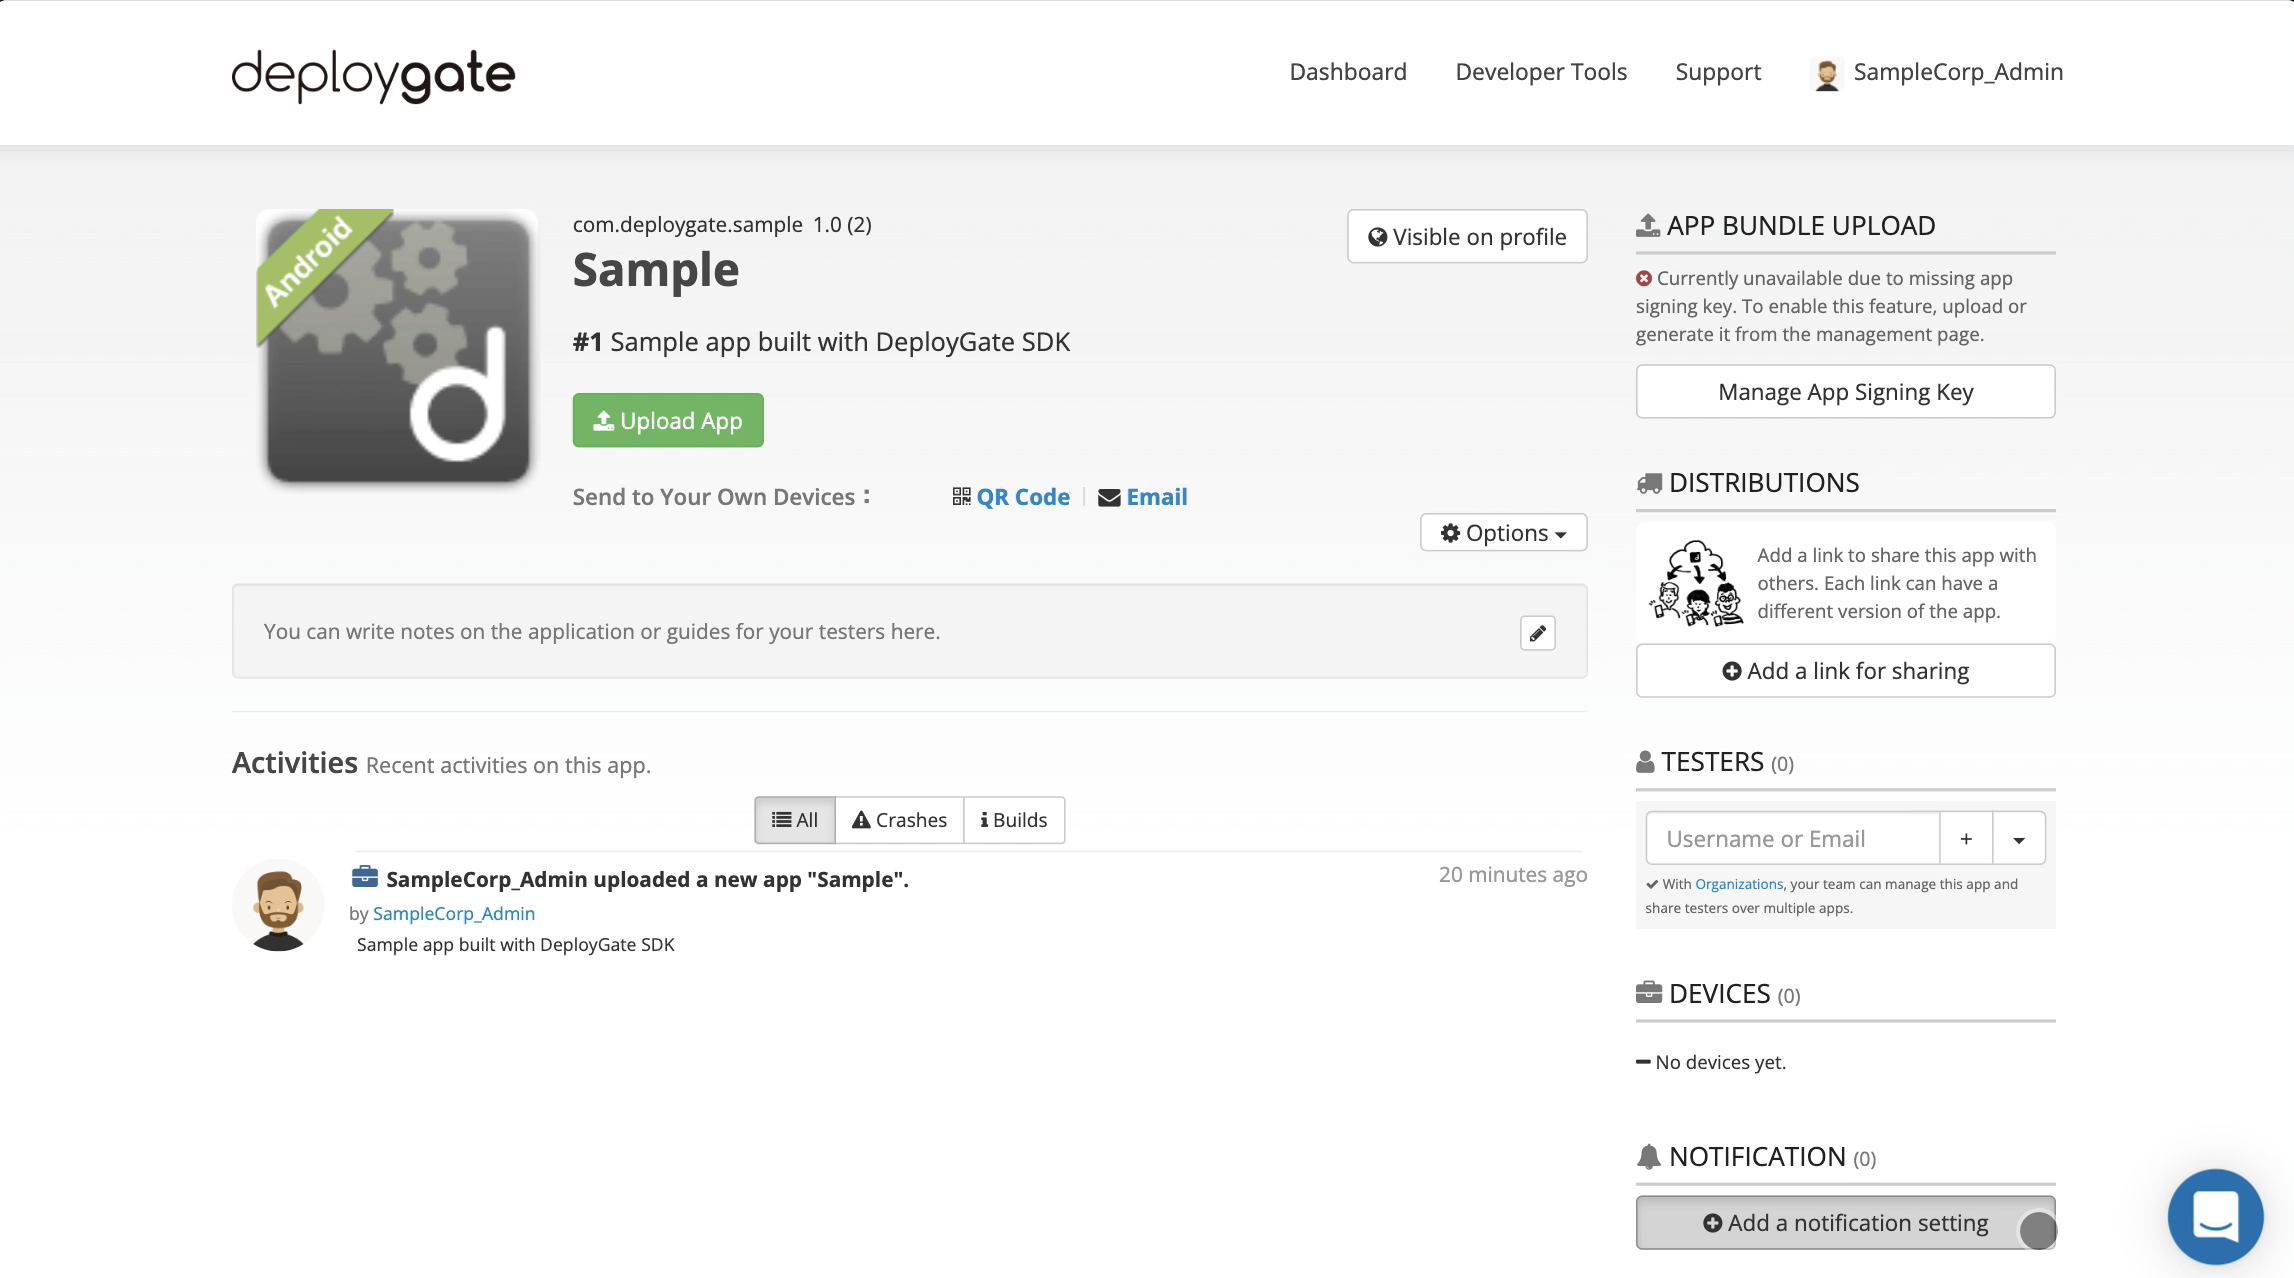
Task: Select the All activities tab
Action: point(795,820)
